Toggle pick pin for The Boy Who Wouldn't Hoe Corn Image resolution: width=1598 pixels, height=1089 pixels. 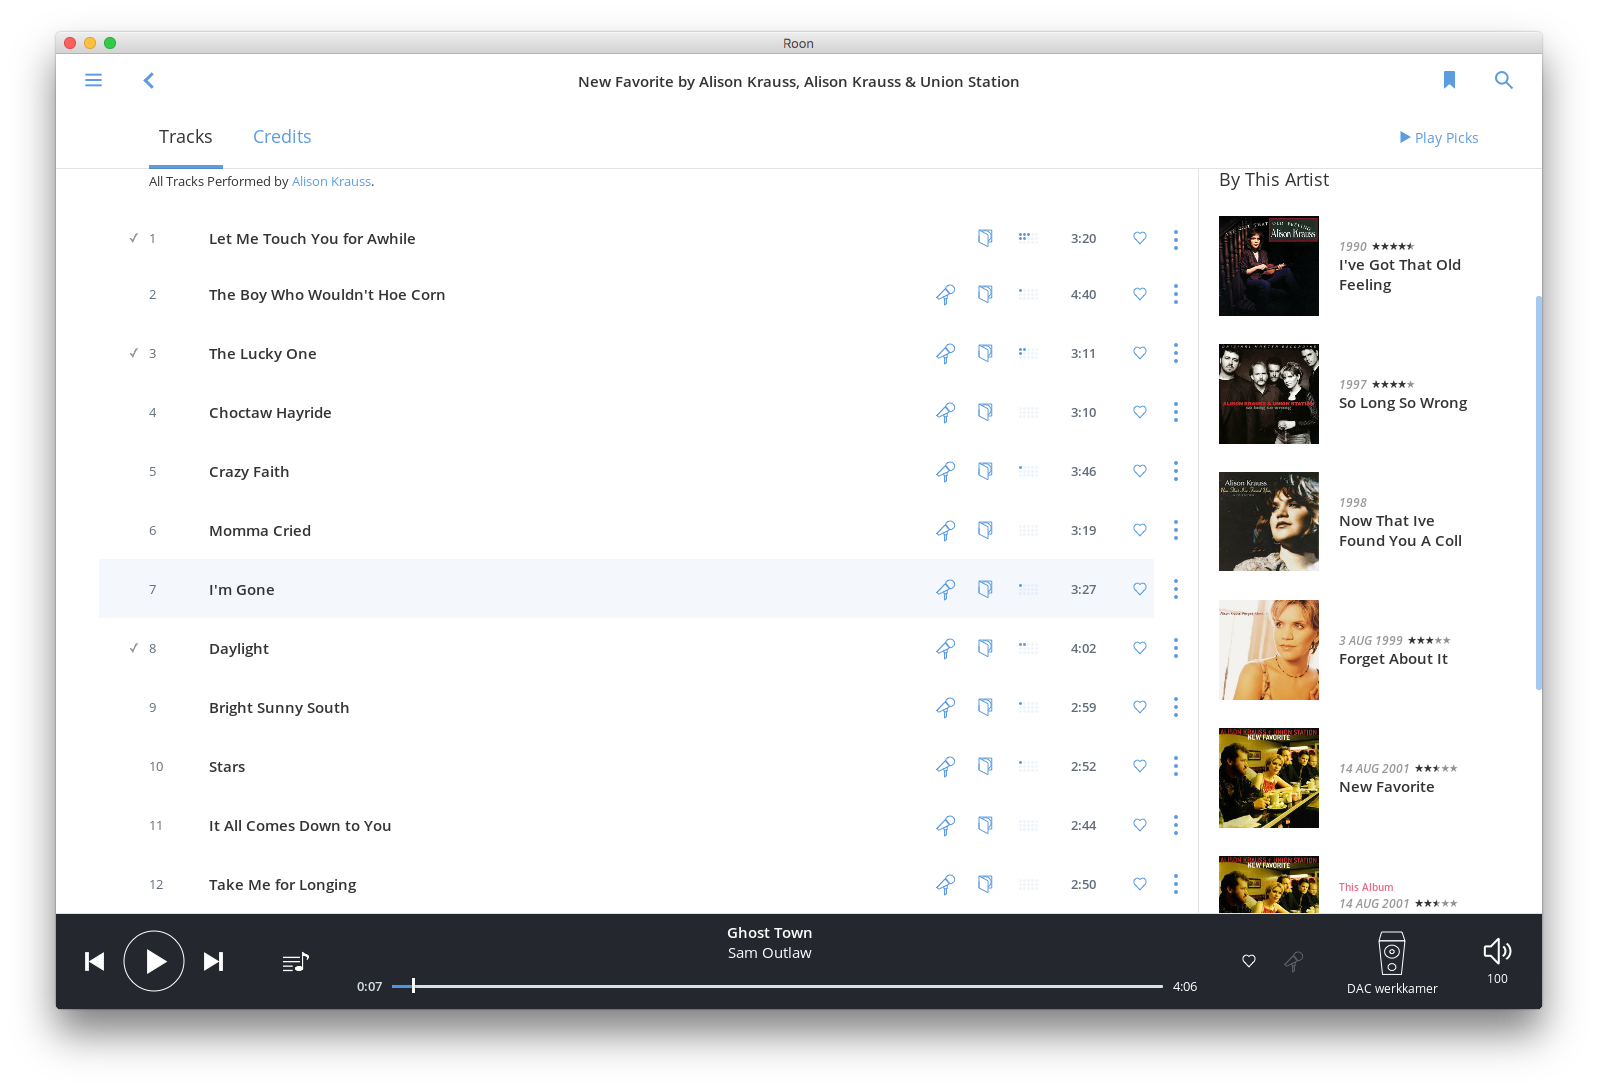click(945, 294)
